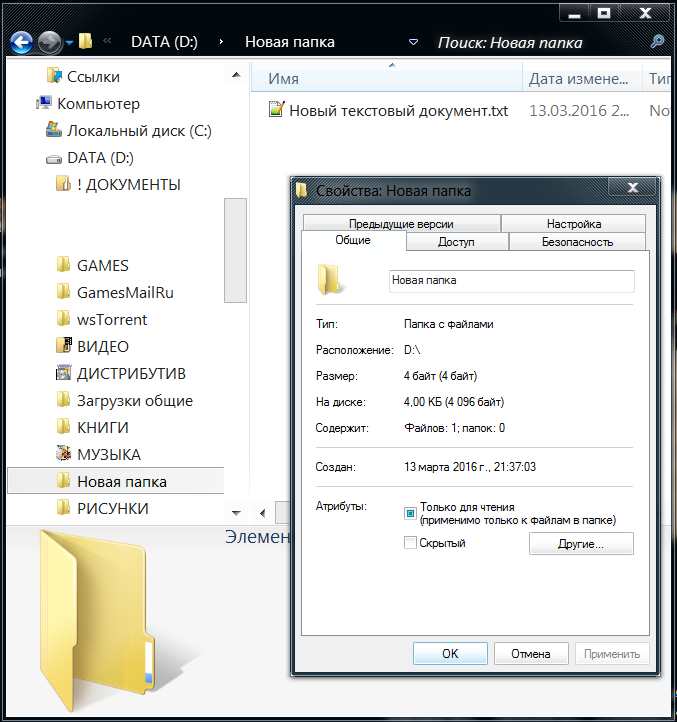Click the search magnifier icon
Viewport: 677px width, 722px height.
(657, 42)
